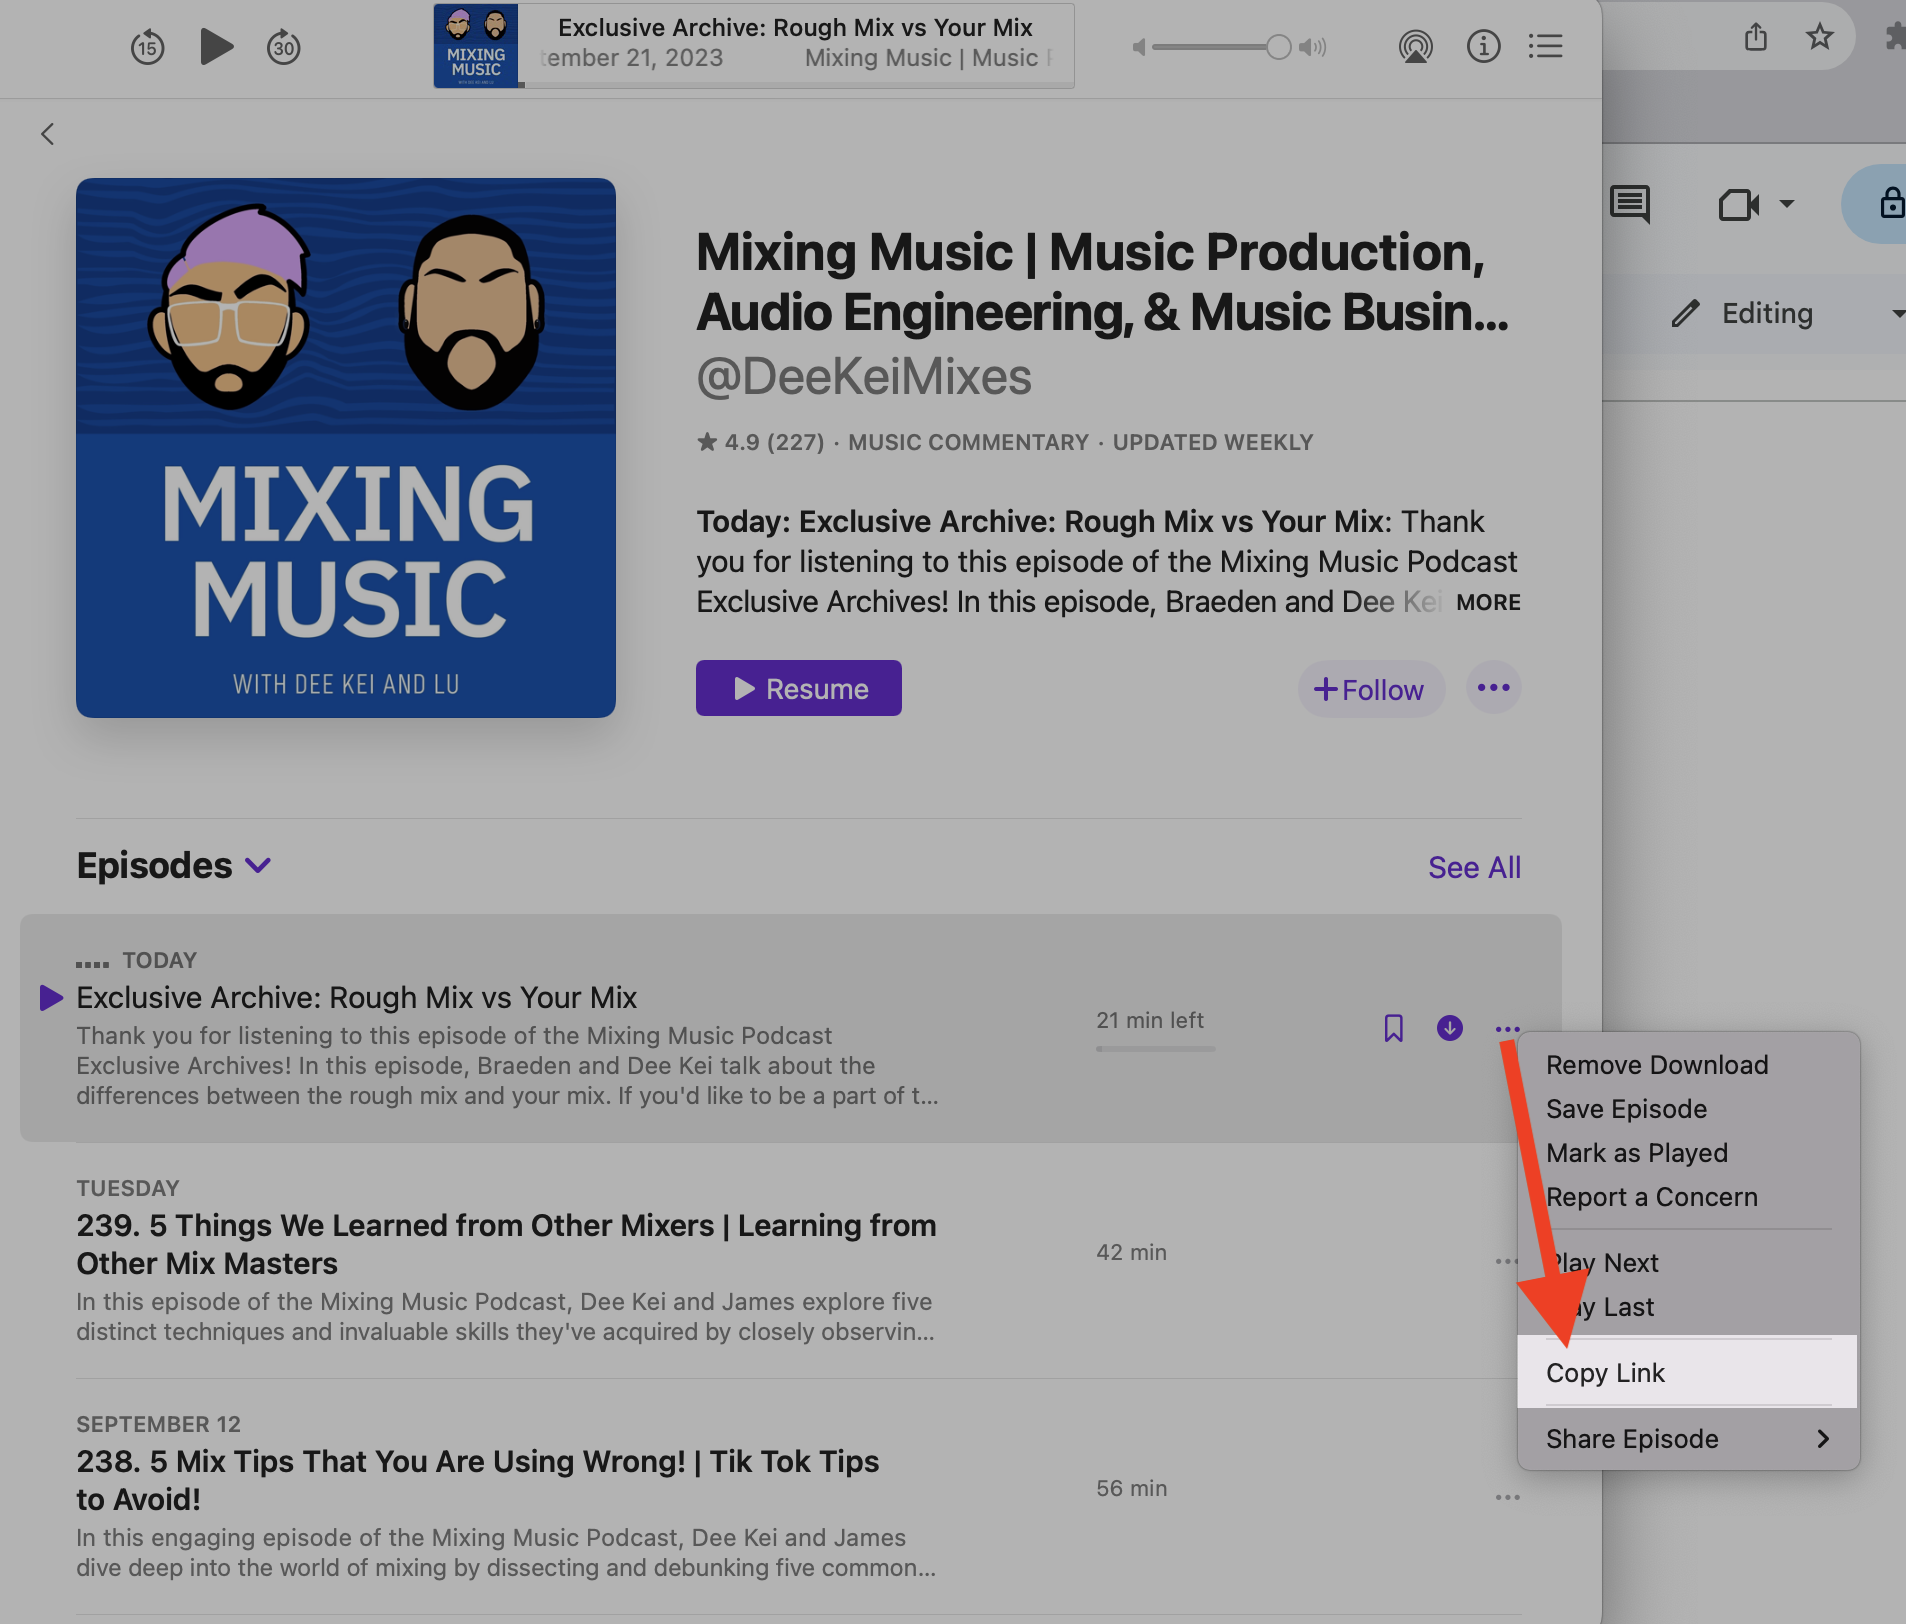Screen dimensions: 1906x1624
Task: Open episode 238 Mix Tips title
Action: (478, 1480)
